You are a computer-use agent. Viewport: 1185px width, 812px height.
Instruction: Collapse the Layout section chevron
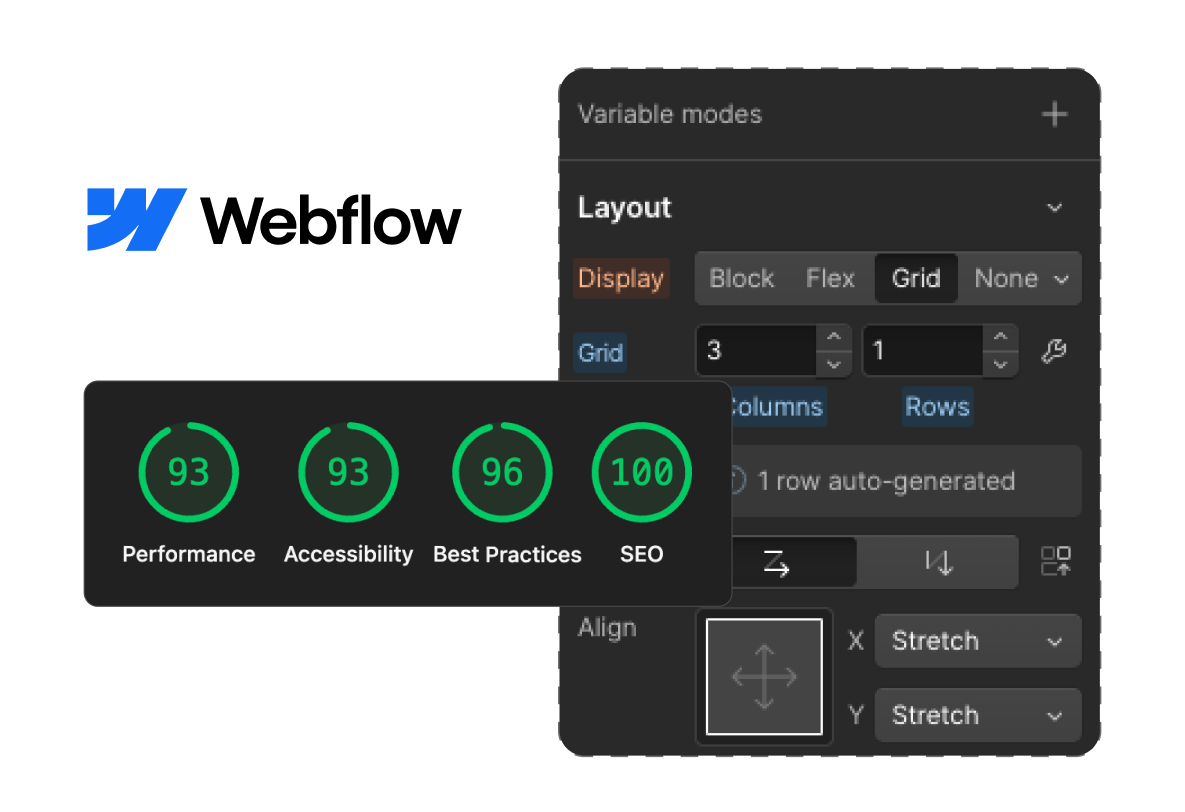1054,207
